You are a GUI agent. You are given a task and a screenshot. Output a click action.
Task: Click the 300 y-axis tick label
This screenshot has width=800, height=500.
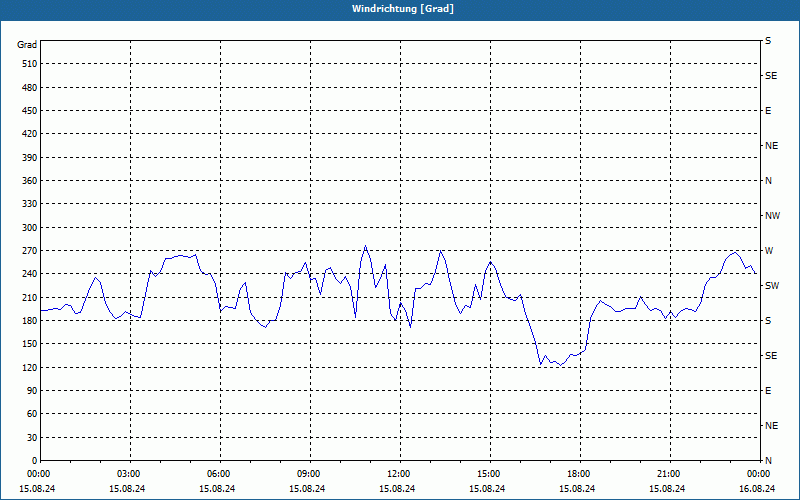[x=30, y=228]
